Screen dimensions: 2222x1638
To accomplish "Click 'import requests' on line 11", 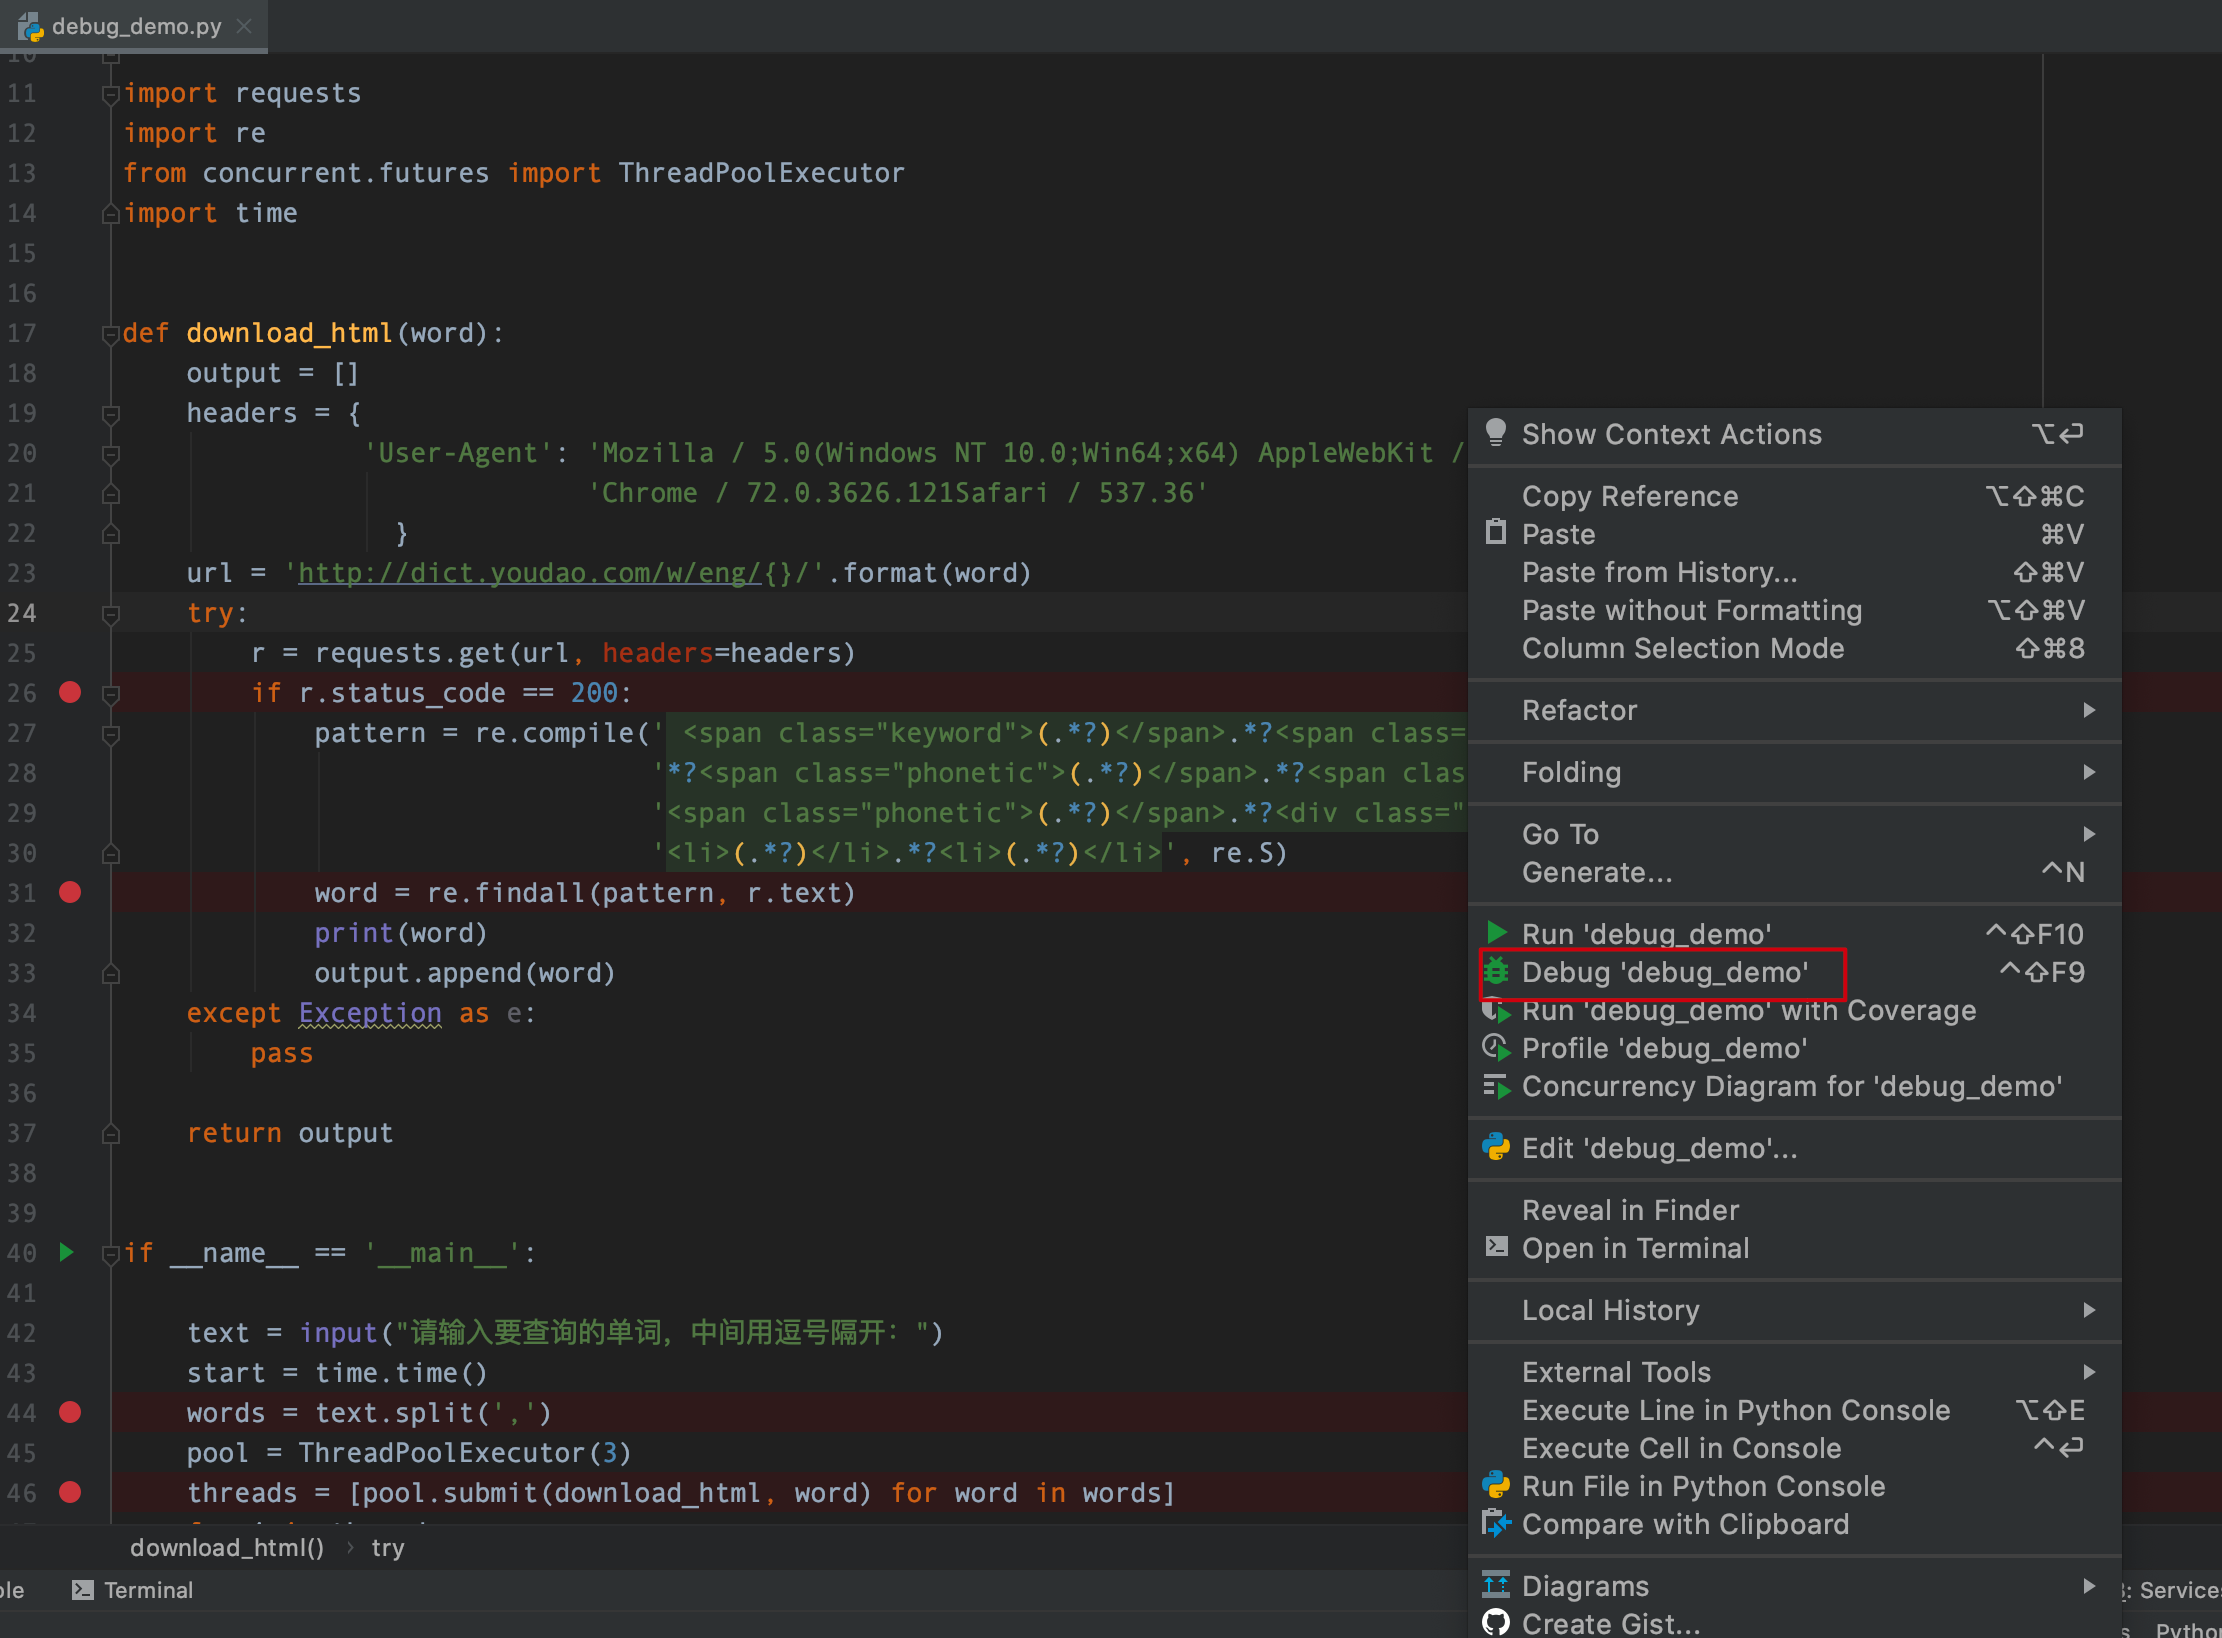I will coord(242,93).
